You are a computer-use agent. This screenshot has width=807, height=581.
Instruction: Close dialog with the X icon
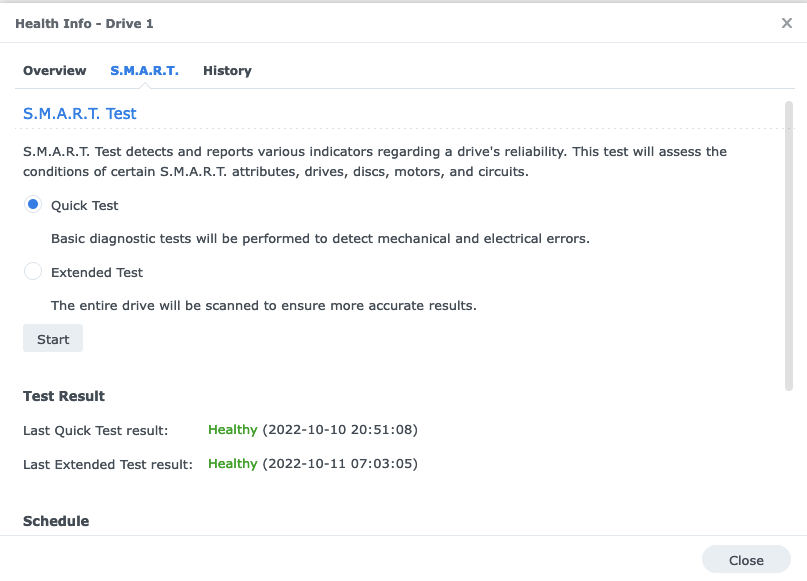(x=786, y=23)
